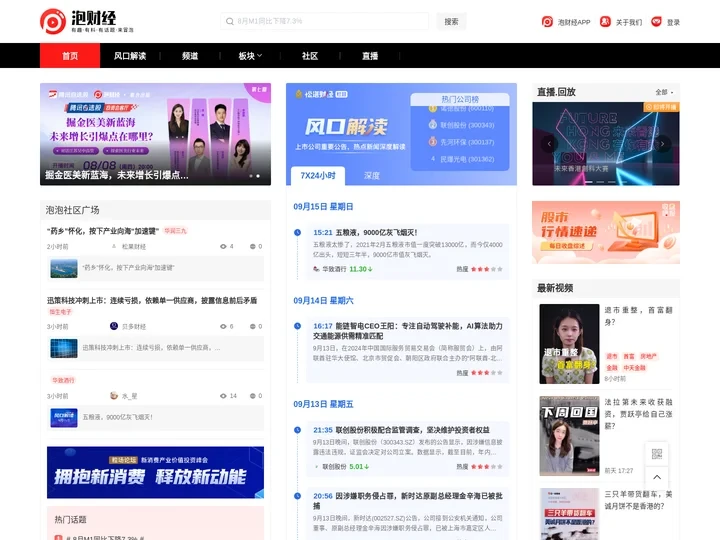This screenshot has height=540, width=720.
Task: Open article 五粮液，9000亿灰飞烟灭！
Action: click(377, 233)
